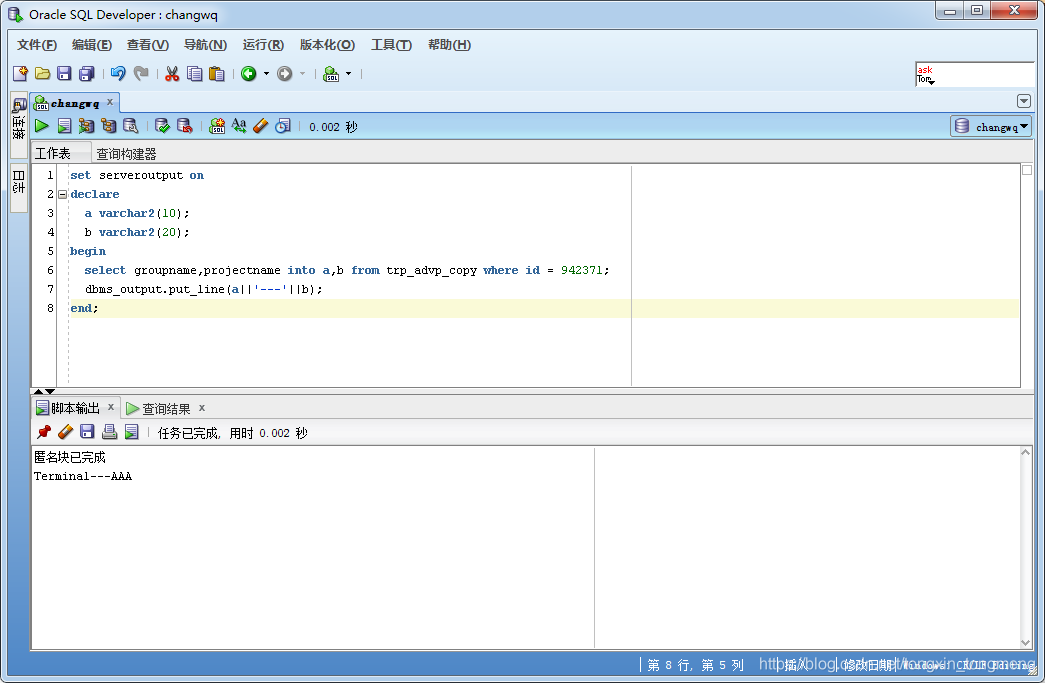Commit changes with the commit icon
Image resolution: width=1045 pixels, height=683 pixels.
(x=162, y=126)
